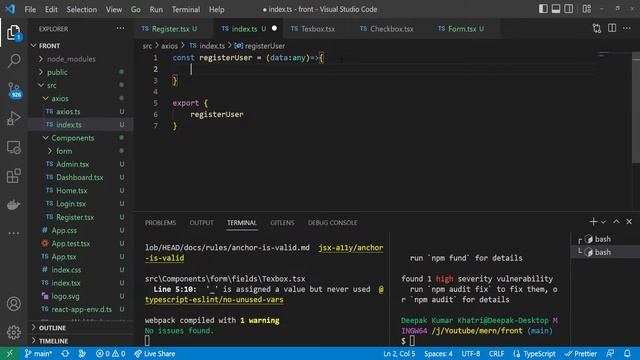Click the remote window indicator in status bar

(9, 354)
